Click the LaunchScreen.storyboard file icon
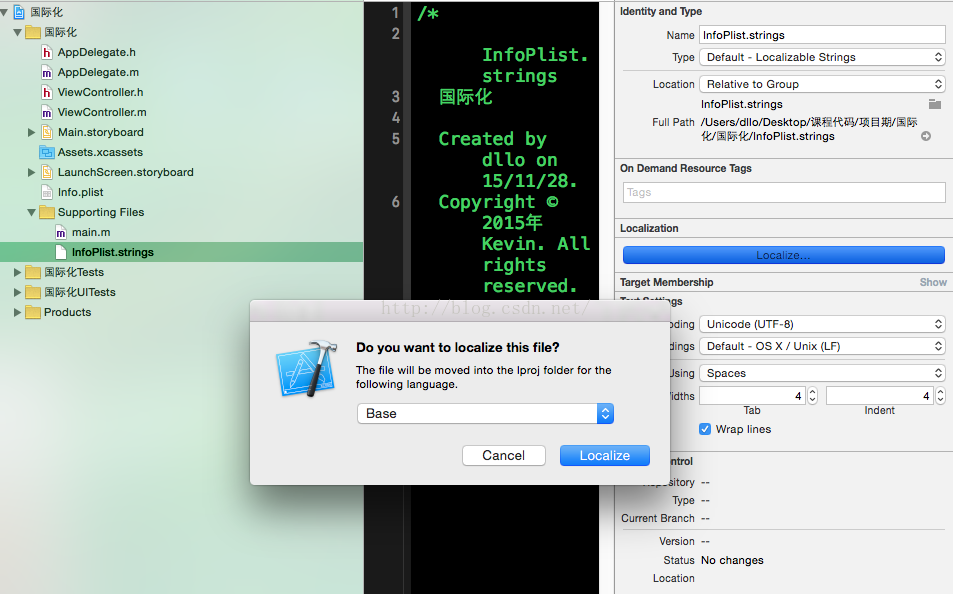The height and width of the screenshot is (594, 953). tap(47, 173)
